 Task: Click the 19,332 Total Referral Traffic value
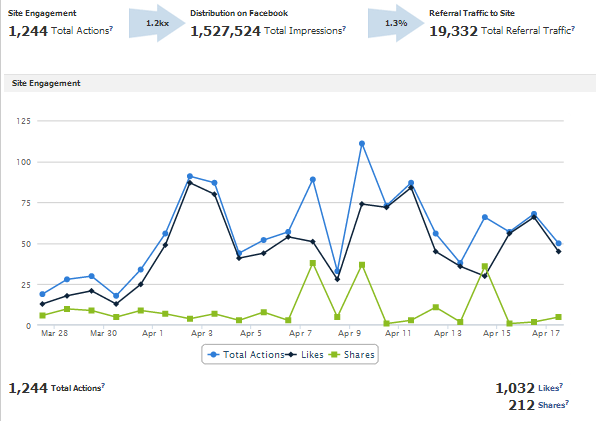coord(453,31)
